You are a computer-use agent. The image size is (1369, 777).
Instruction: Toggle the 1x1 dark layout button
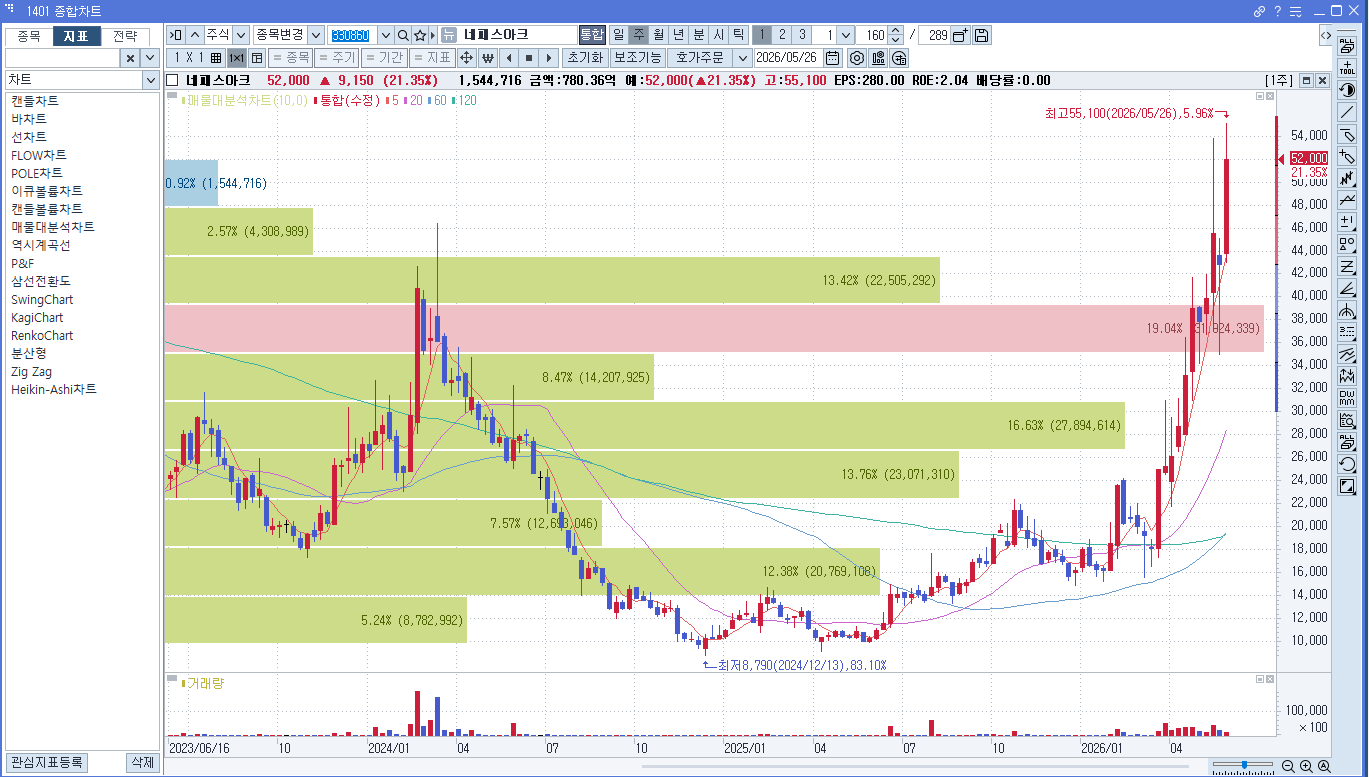click(x=236, y=57)
